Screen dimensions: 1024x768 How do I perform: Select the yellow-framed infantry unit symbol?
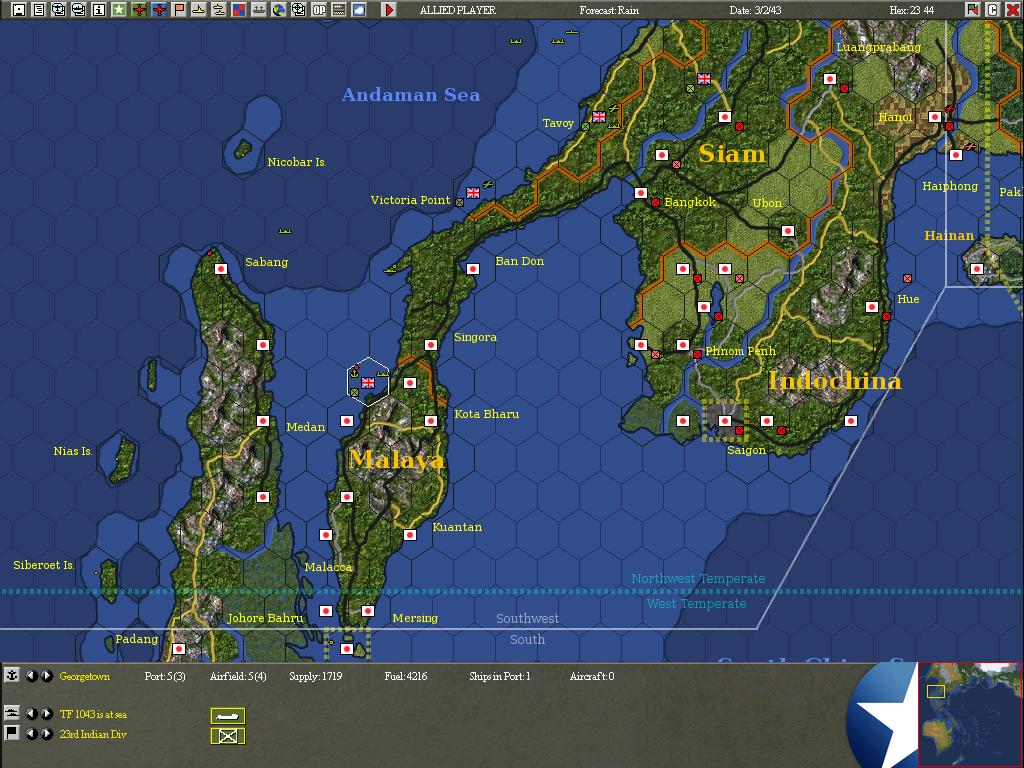[228, 736]
